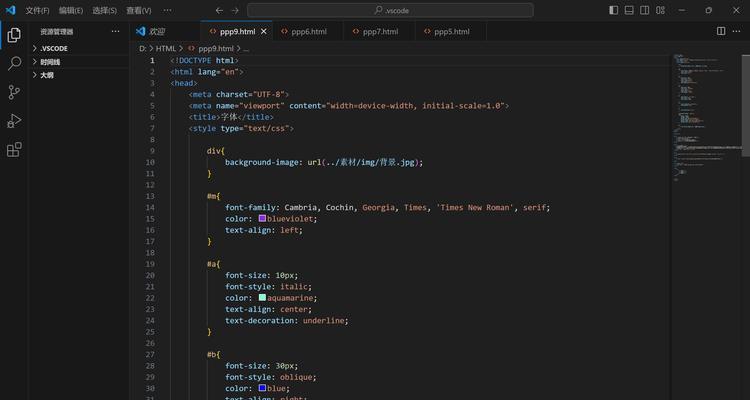Click the text-decoration: underline line

[287, 321]
